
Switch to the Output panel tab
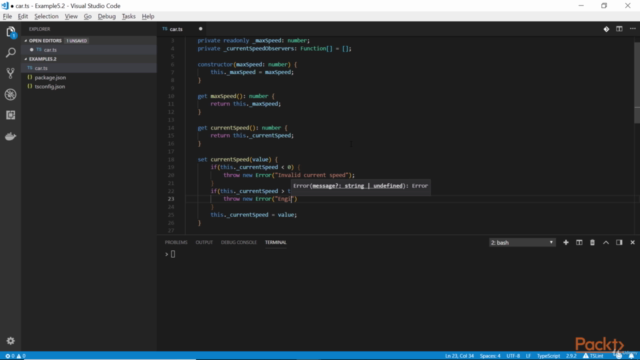[204, 242]
